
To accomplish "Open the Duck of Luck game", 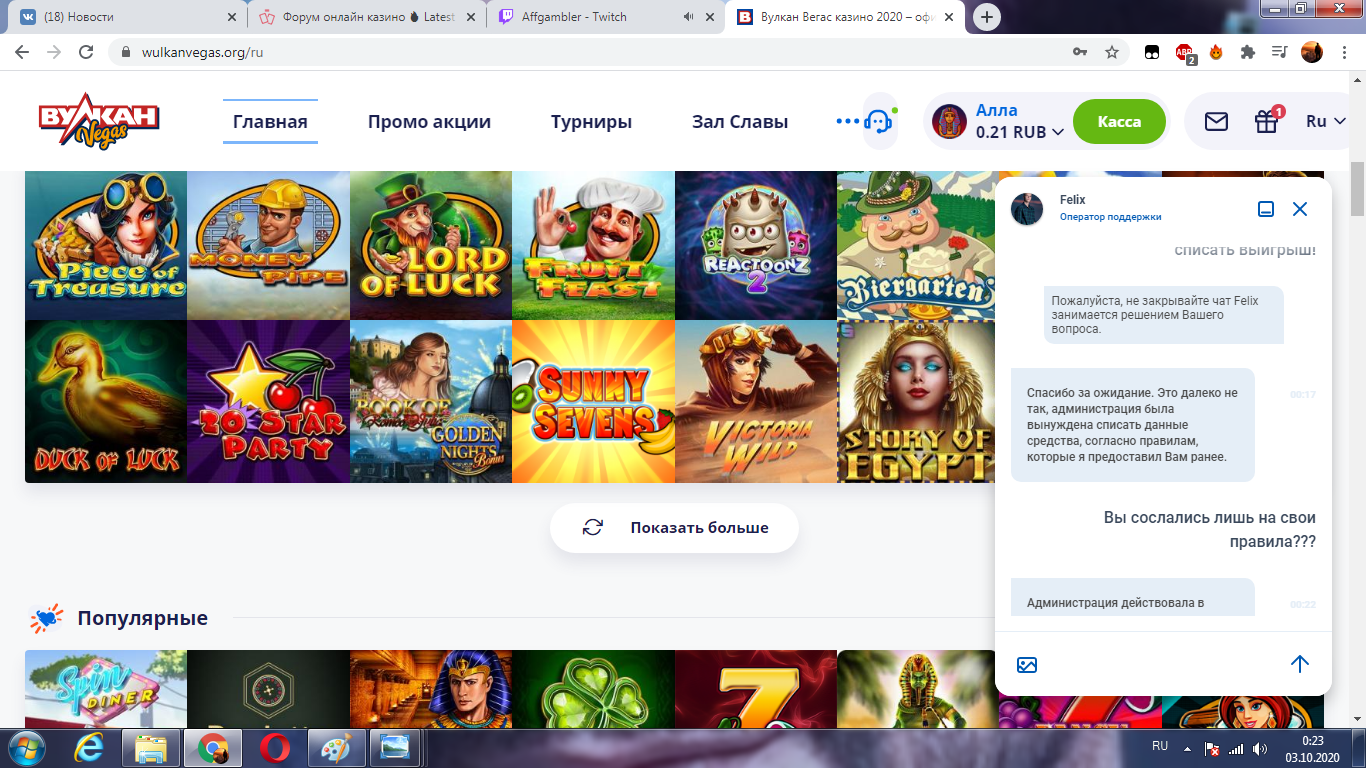I will tap(106, 401).
